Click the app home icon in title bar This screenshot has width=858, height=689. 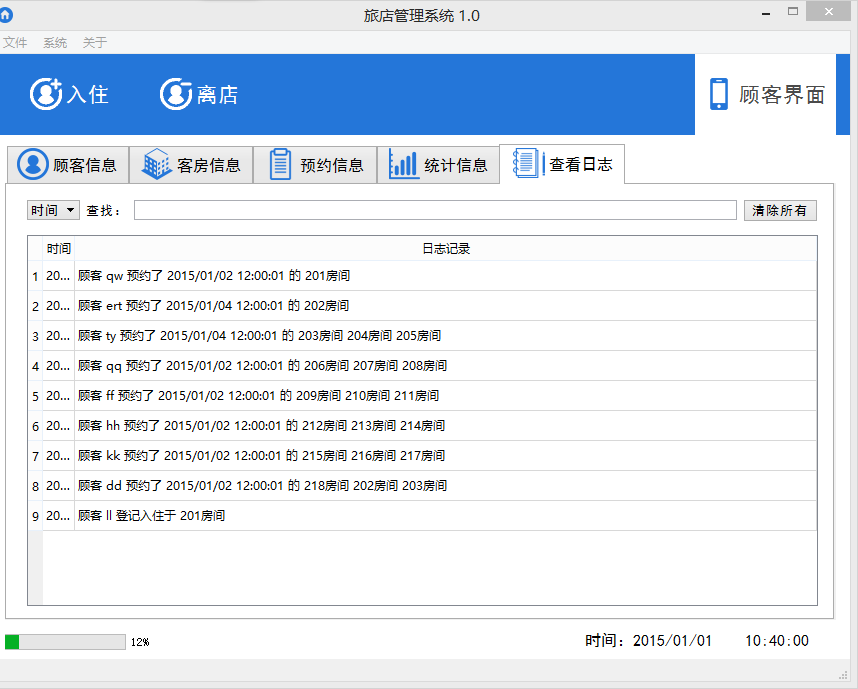click(6, 15)
